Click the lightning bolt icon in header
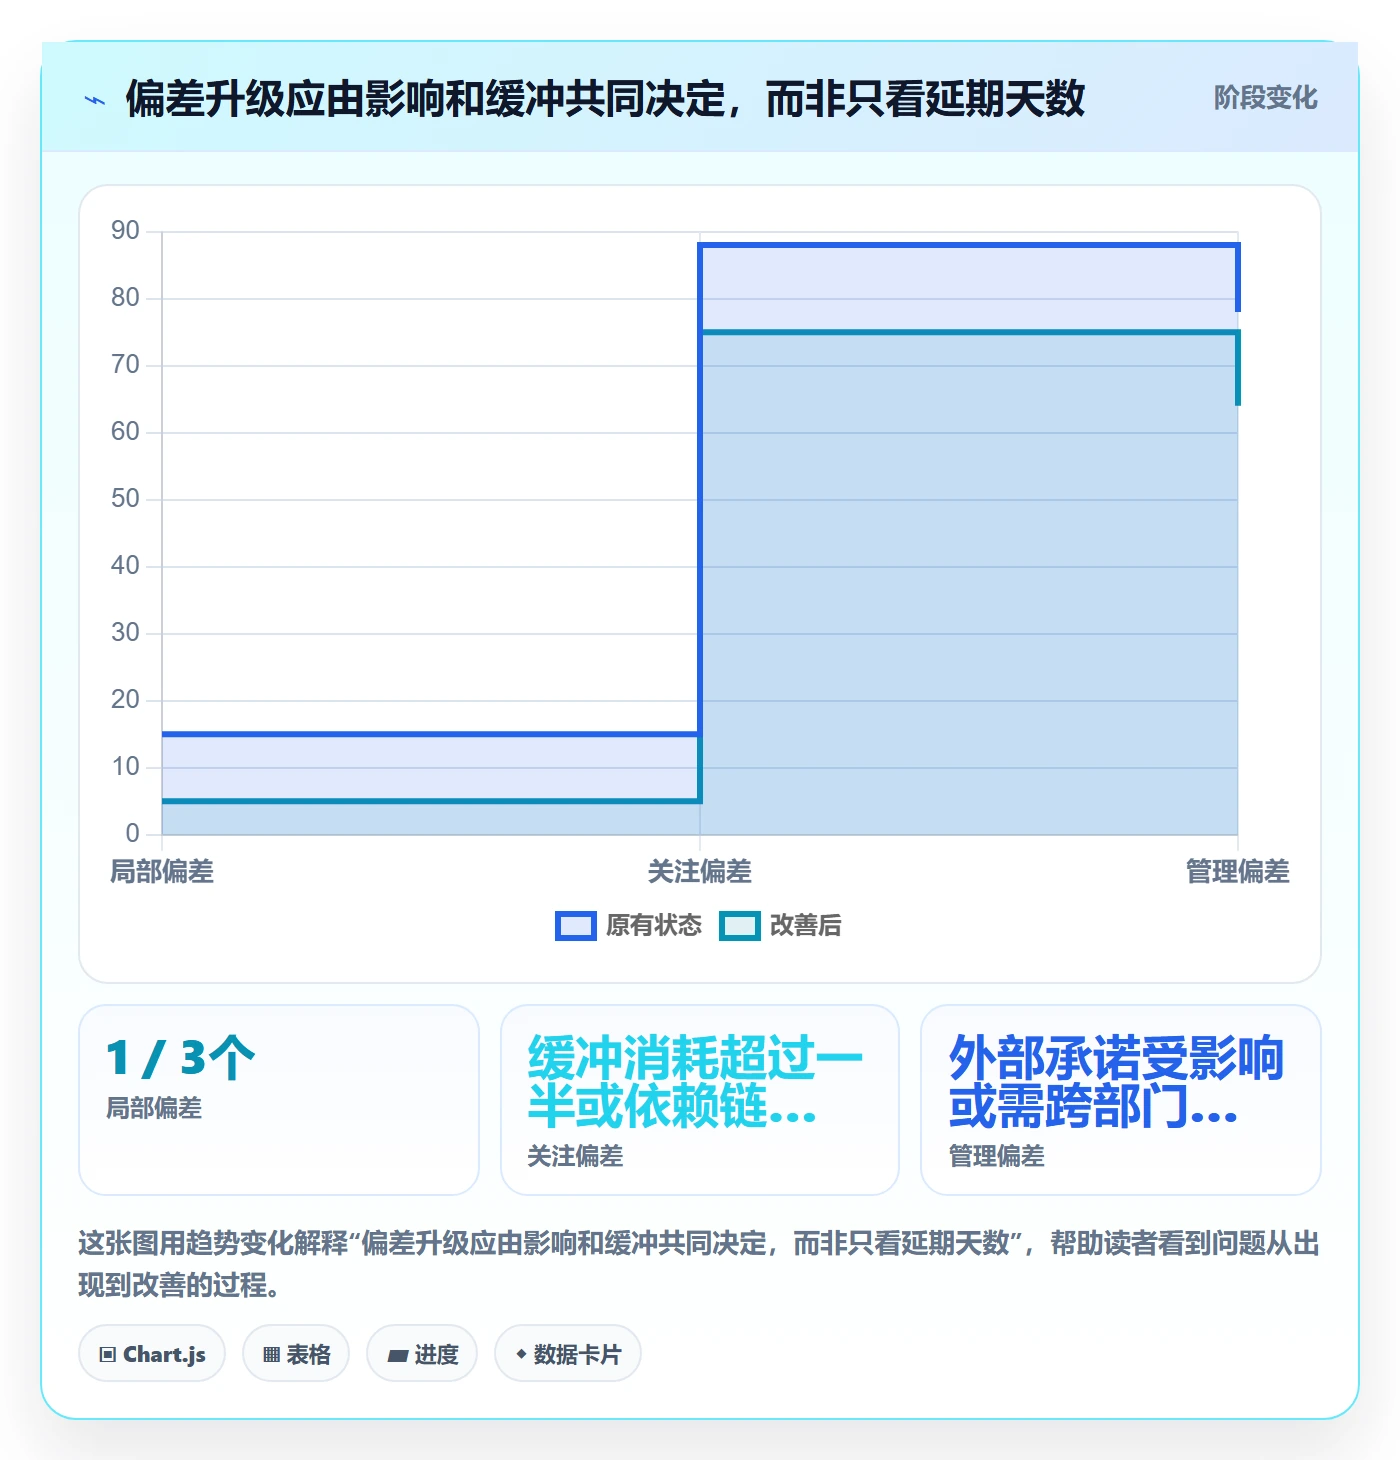 (95, 100)
